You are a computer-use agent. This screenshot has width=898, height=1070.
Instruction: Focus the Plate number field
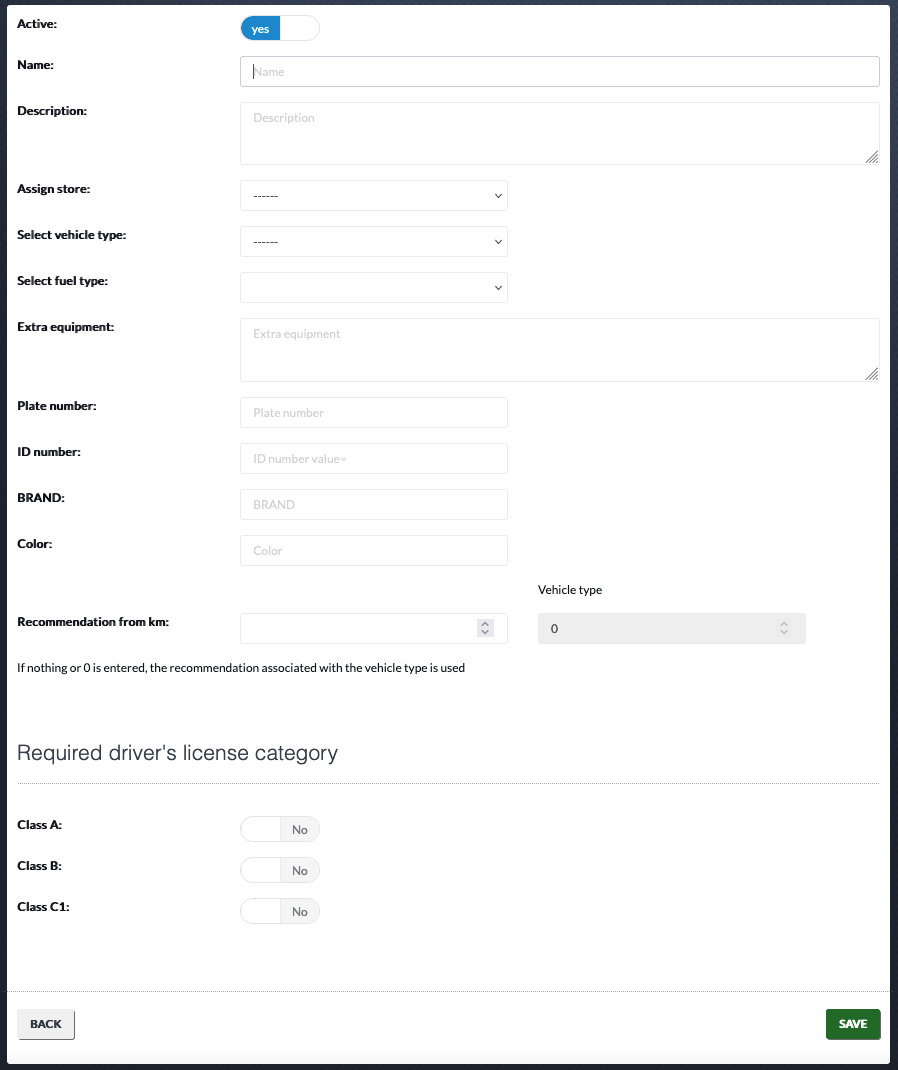tap(374, 413)
